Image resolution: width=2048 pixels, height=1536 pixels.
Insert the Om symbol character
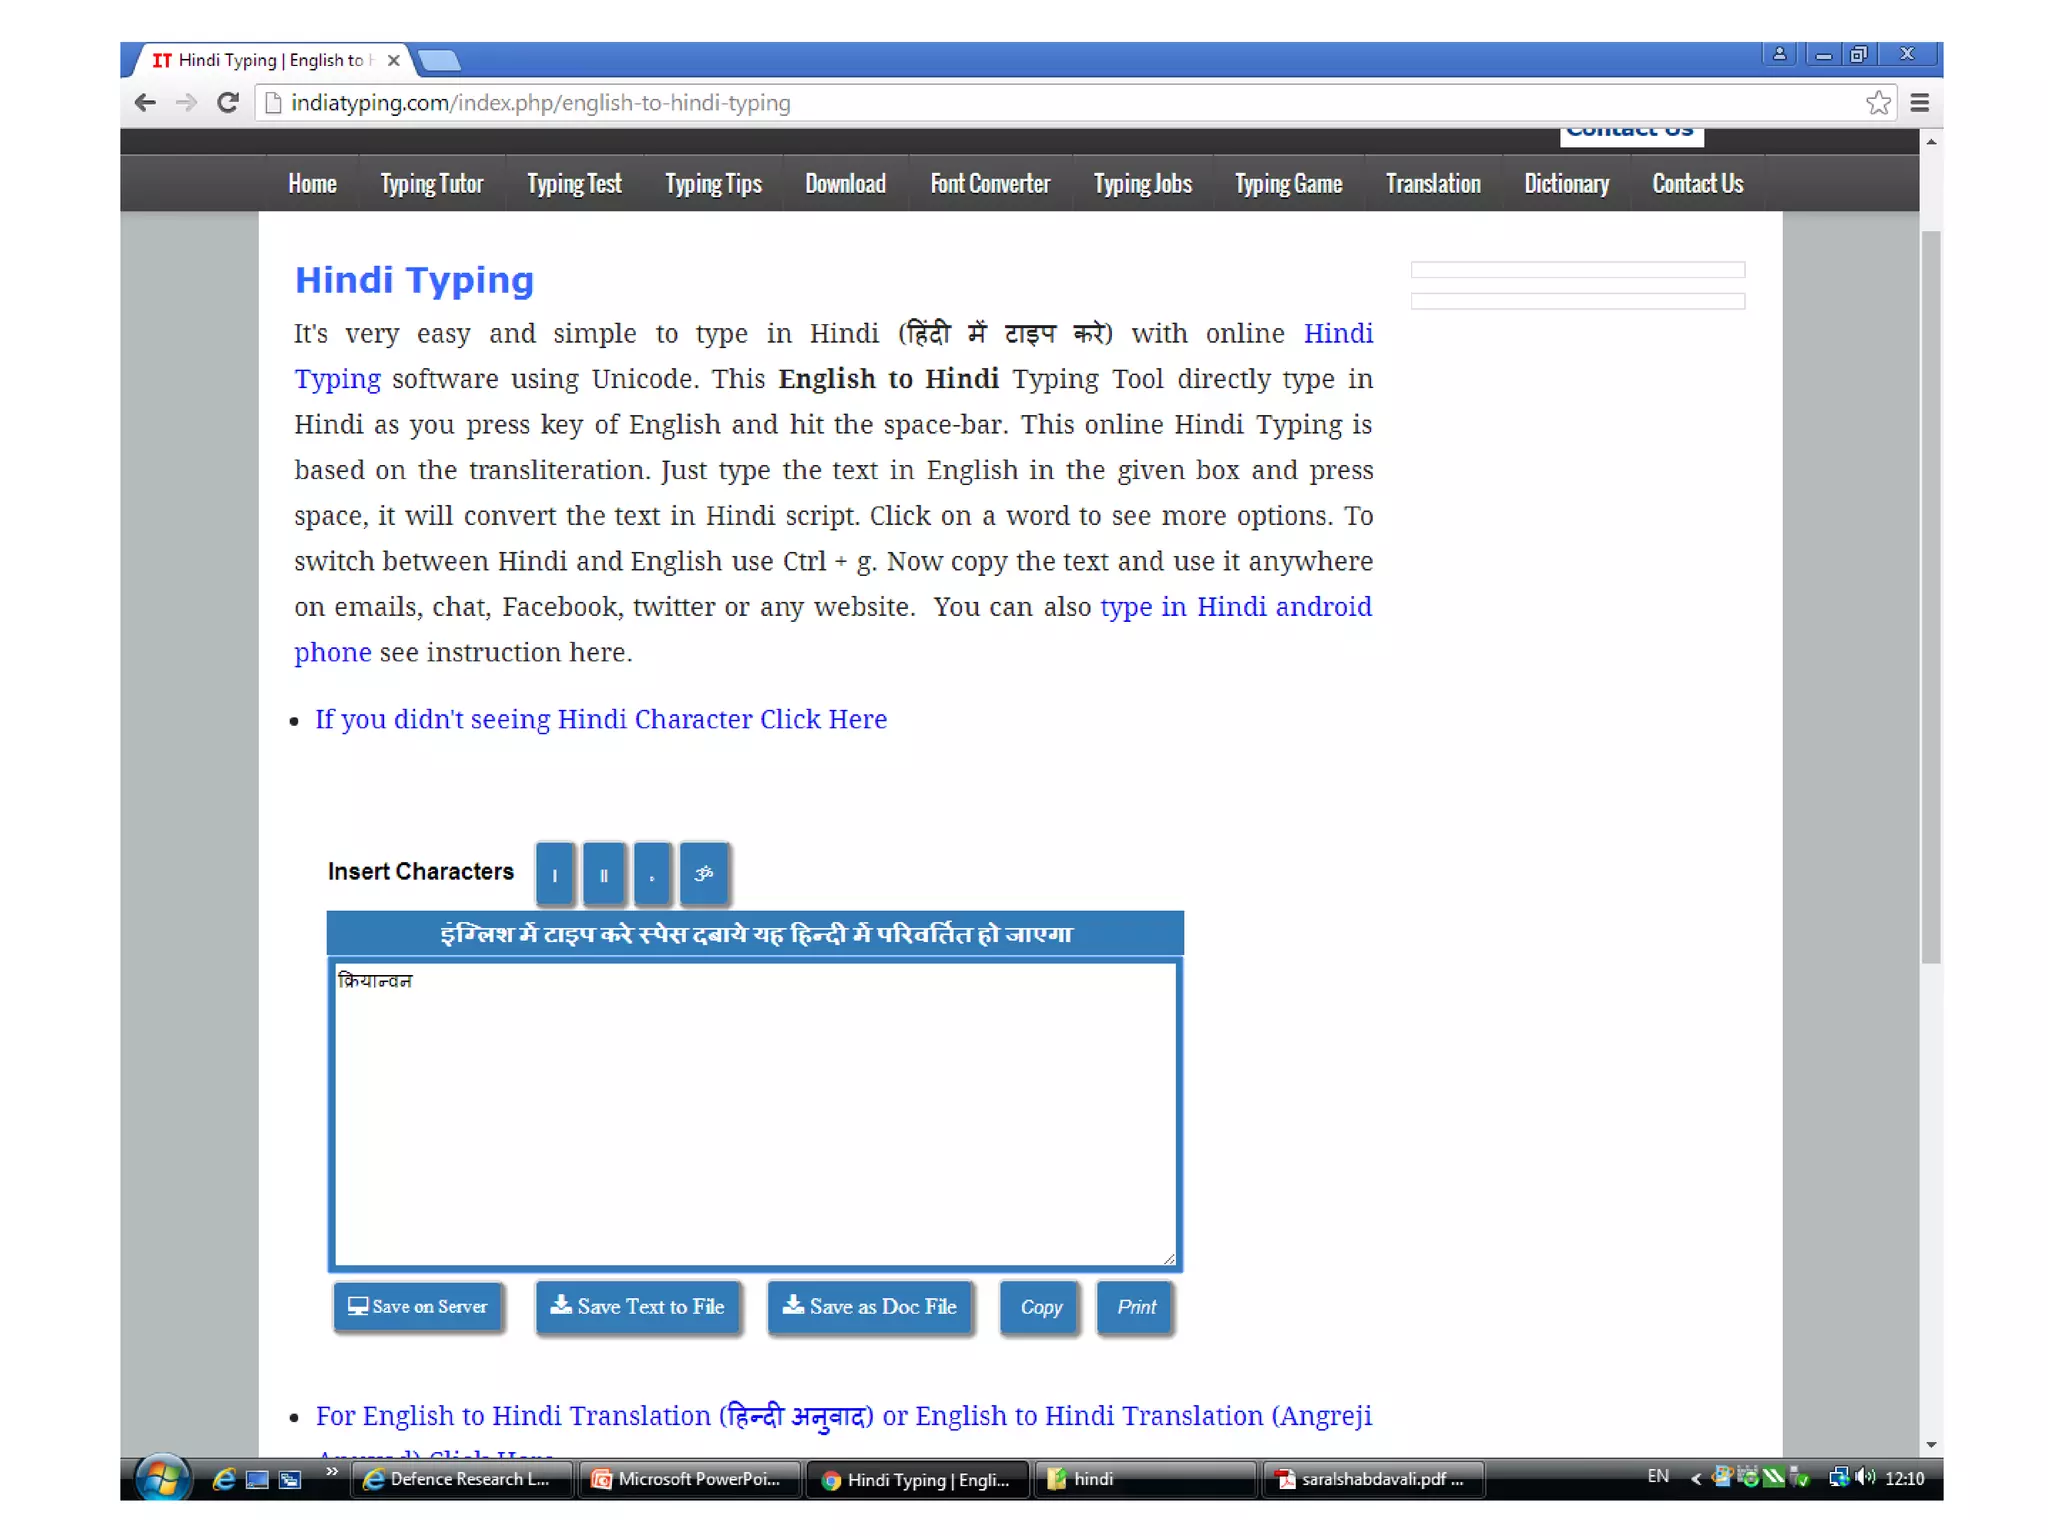click(x=704, y=873)
